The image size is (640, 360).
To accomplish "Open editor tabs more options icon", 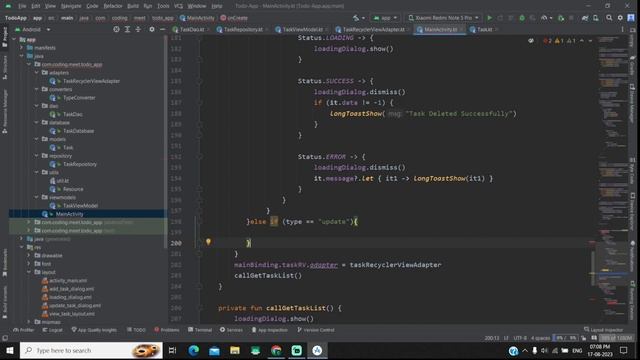I will pyautogui.click(x=622, y=29).
